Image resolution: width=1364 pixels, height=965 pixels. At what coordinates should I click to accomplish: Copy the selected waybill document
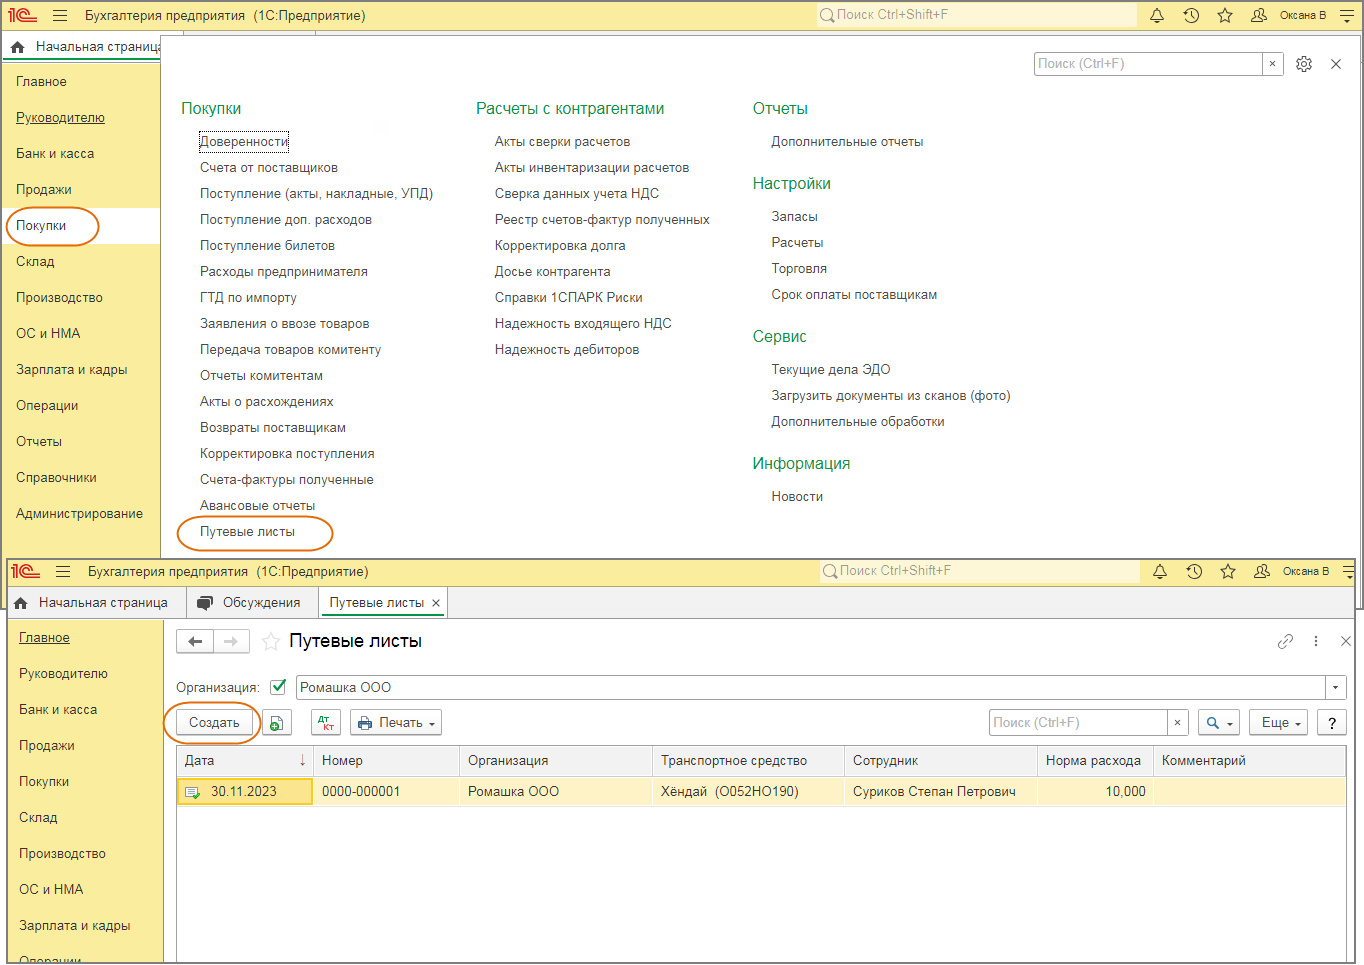pos(277,723)
